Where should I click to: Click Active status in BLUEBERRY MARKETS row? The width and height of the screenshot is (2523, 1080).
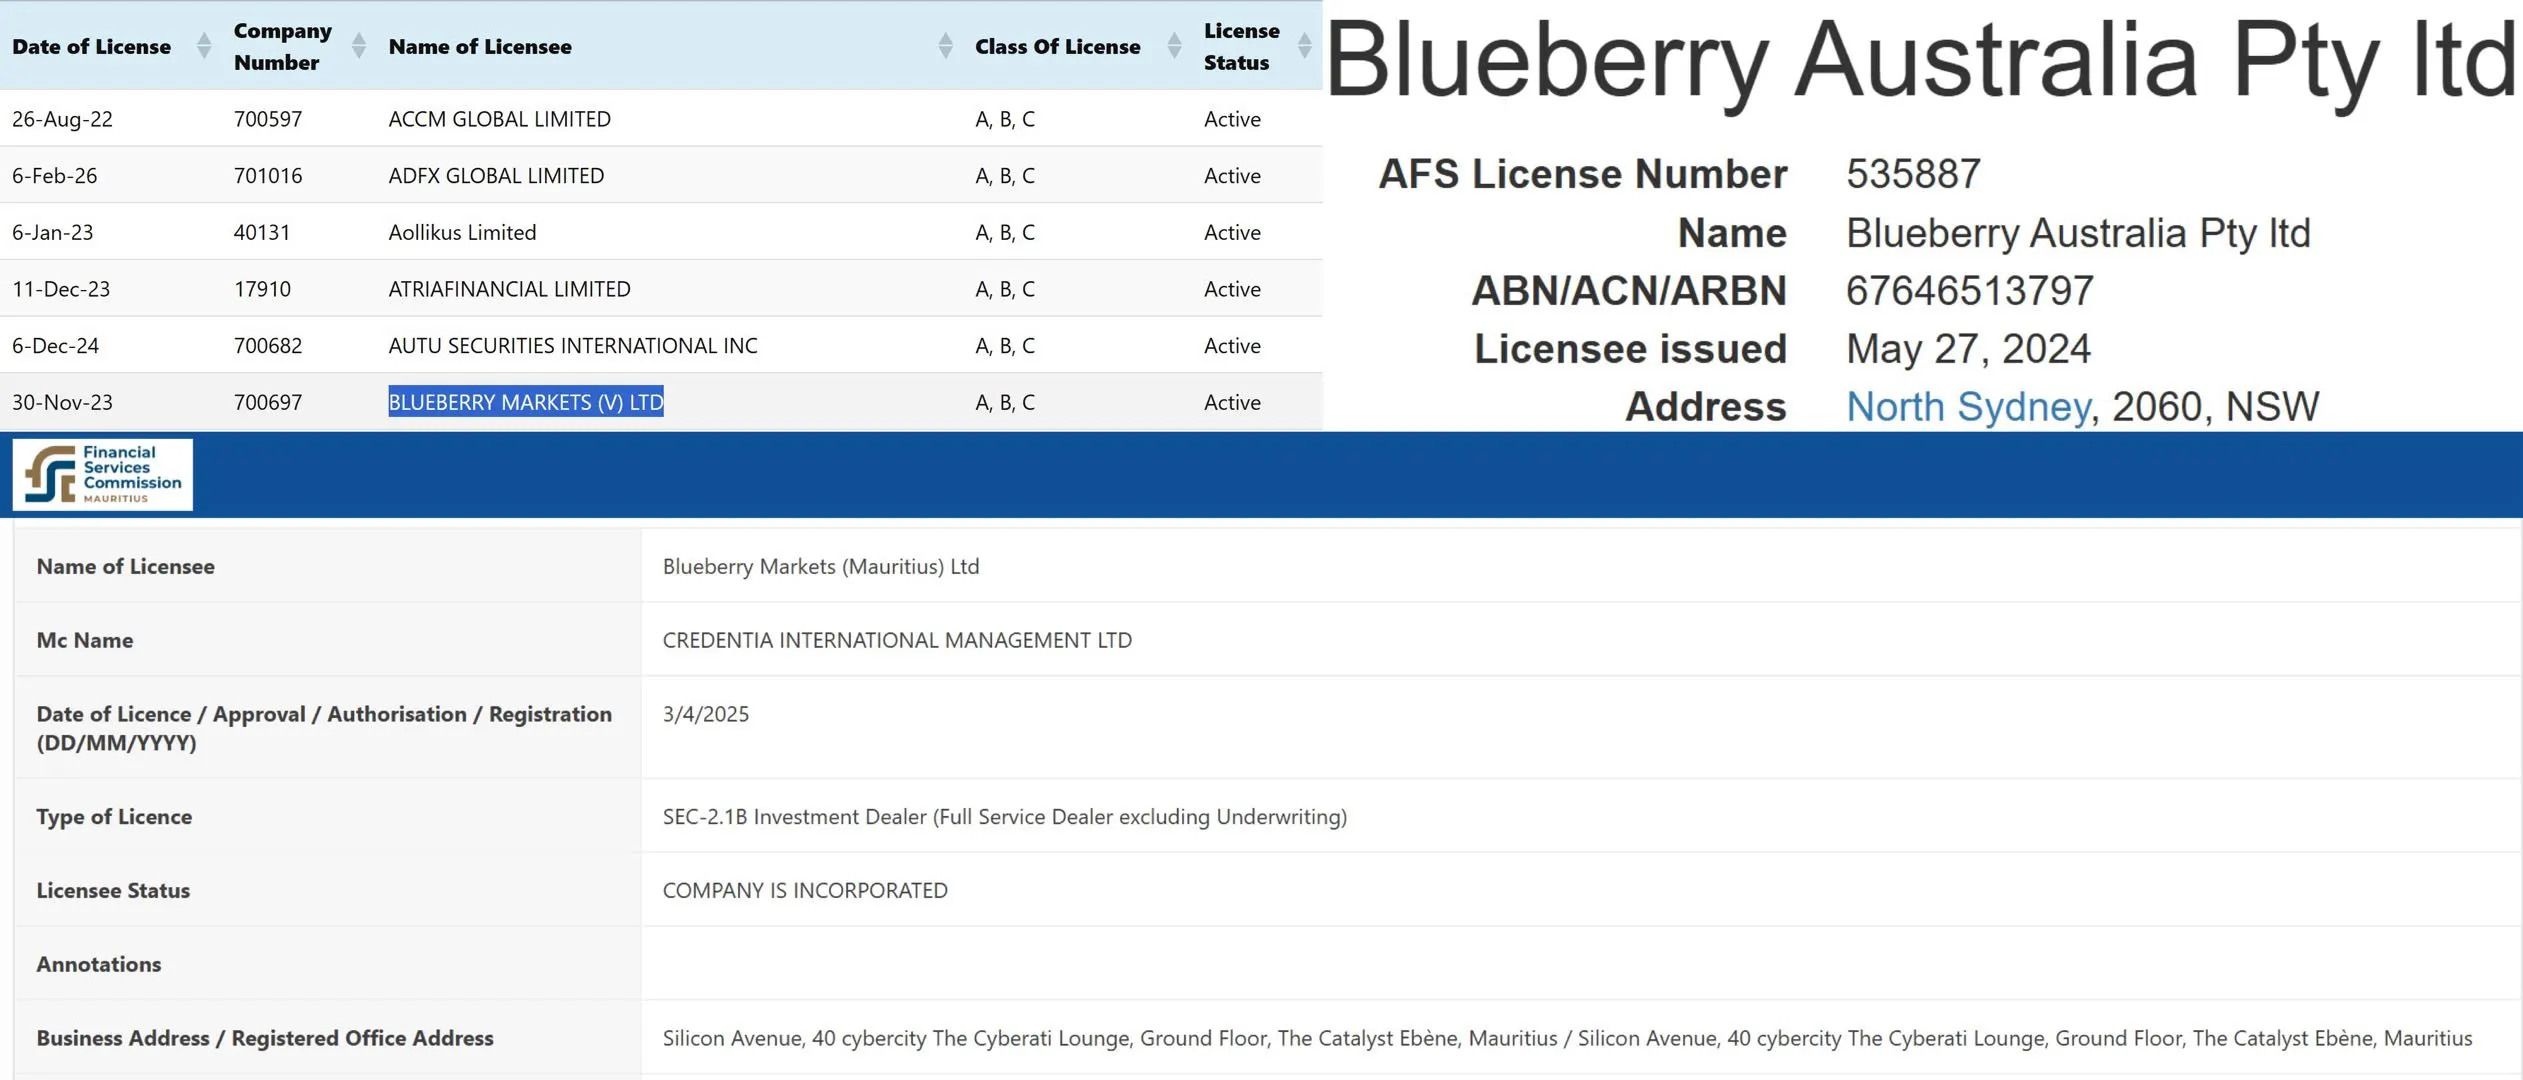pyautogui.click(x=1232, y=402)
